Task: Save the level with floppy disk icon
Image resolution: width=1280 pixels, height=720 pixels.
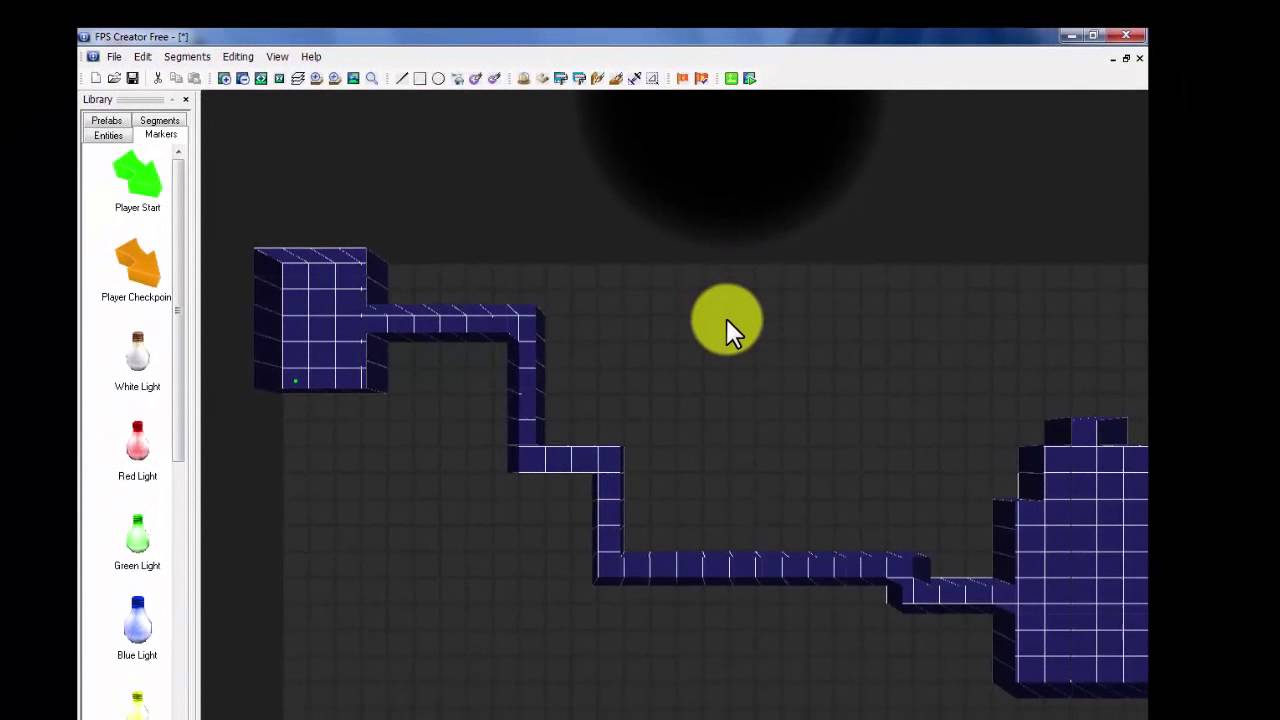Action: click(132, 78)
